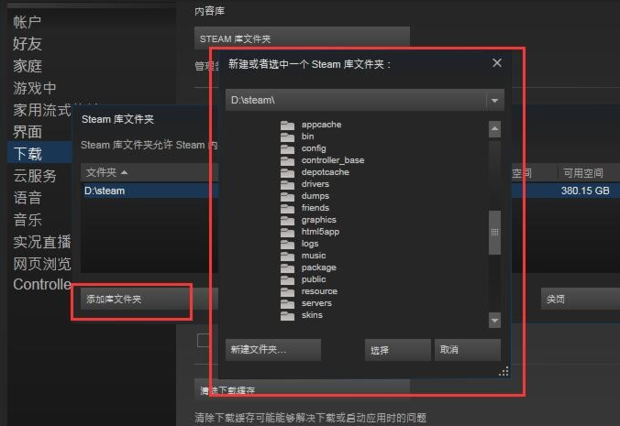Select the skins folder icon

tap(287, 316)
